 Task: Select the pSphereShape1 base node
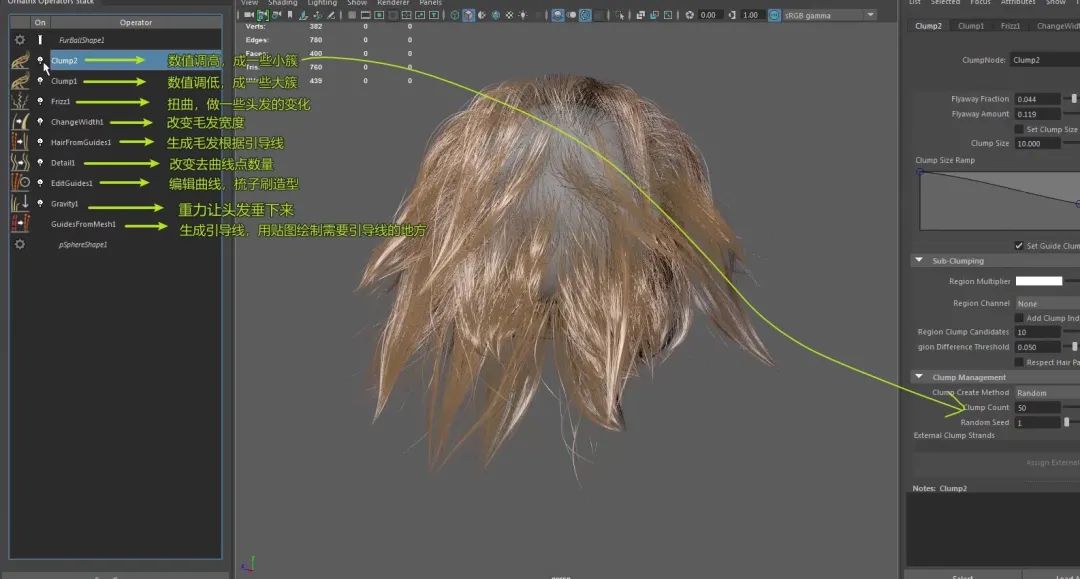(x=83, y=244)
